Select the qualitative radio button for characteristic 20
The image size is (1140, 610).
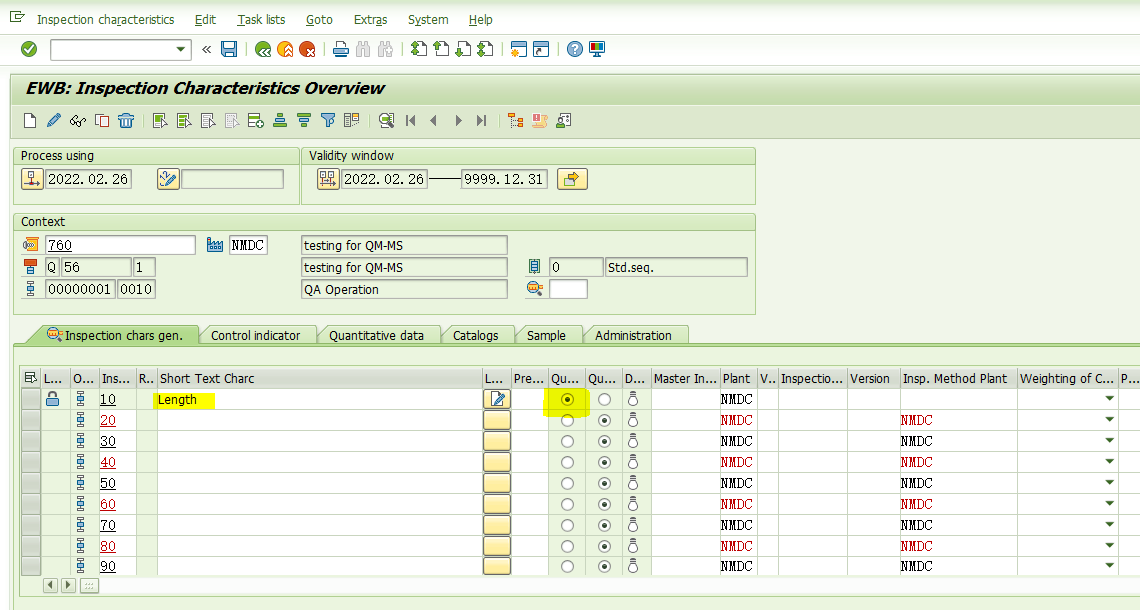[603, 420]
